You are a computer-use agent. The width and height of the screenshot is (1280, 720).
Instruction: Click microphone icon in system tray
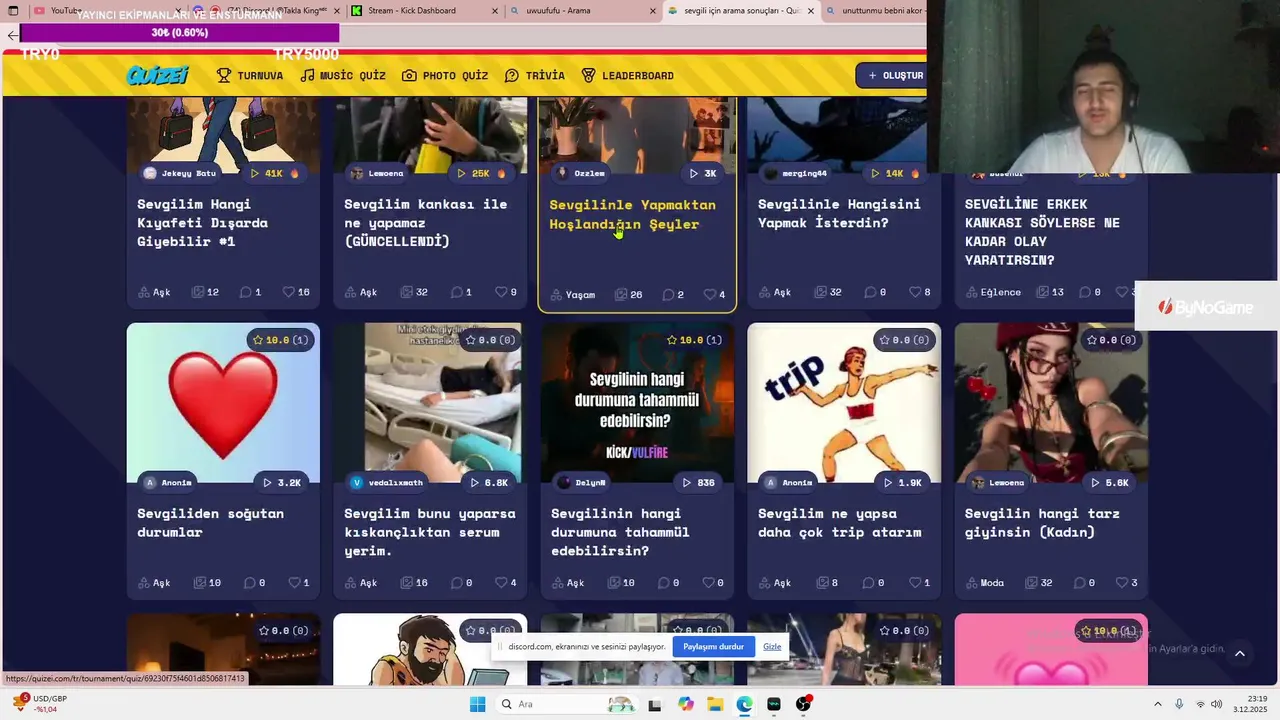coord(1179,704)
